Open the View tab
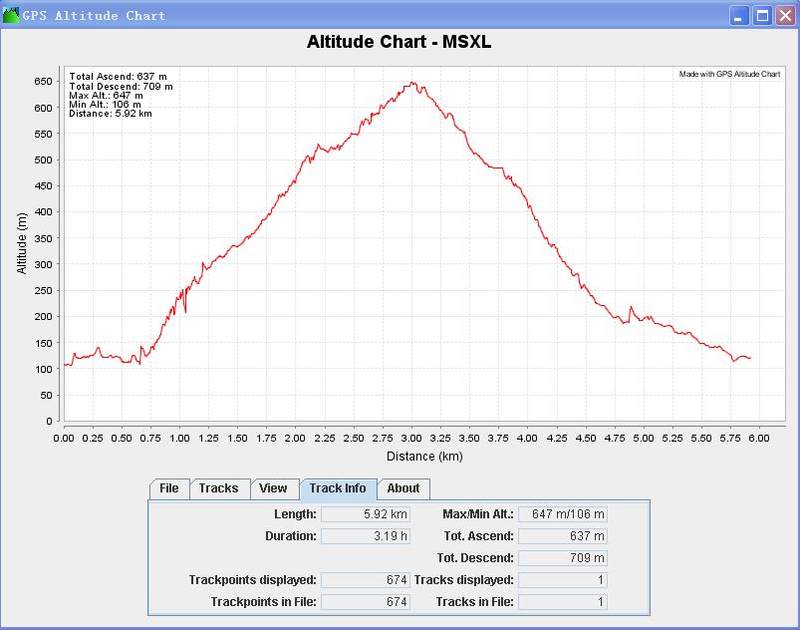The width and height of the screenshot is (800, 630). point(273,489)
